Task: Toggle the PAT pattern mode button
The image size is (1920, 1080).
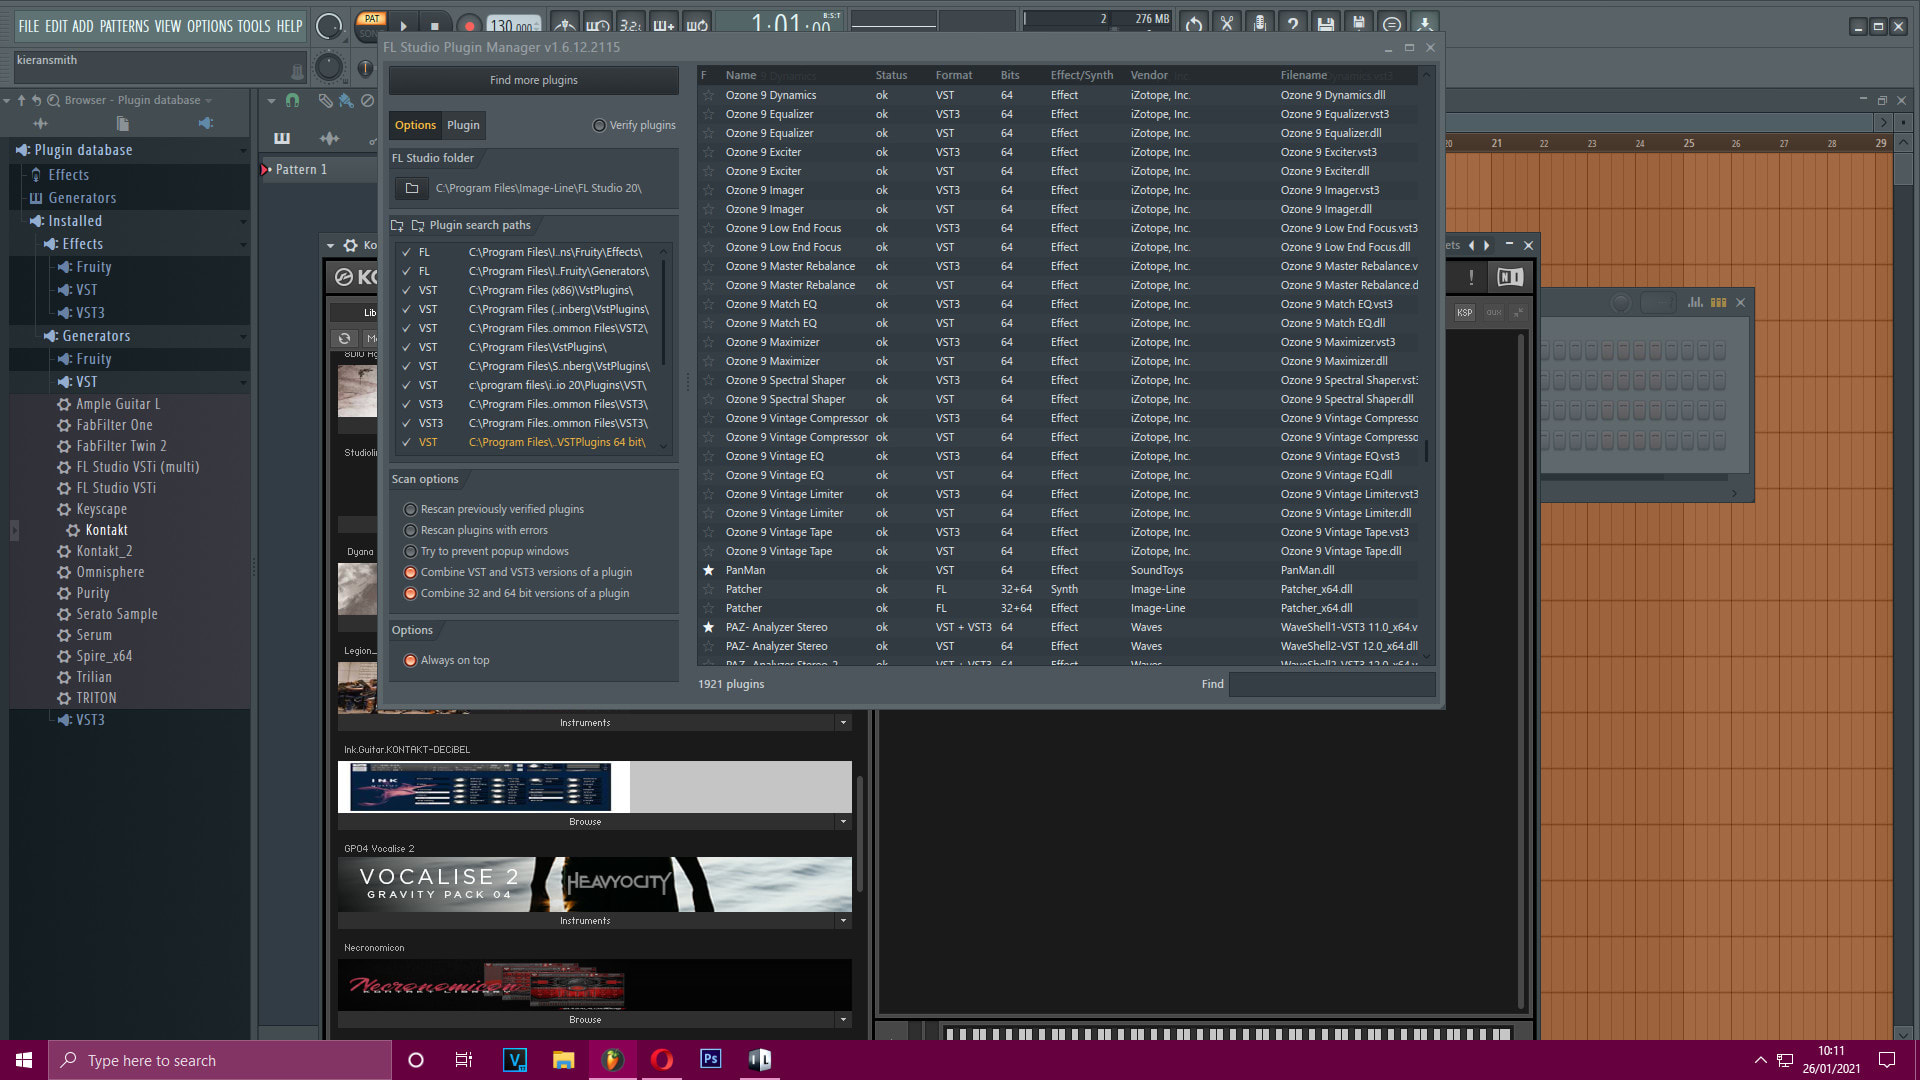Action: (372, 19)
